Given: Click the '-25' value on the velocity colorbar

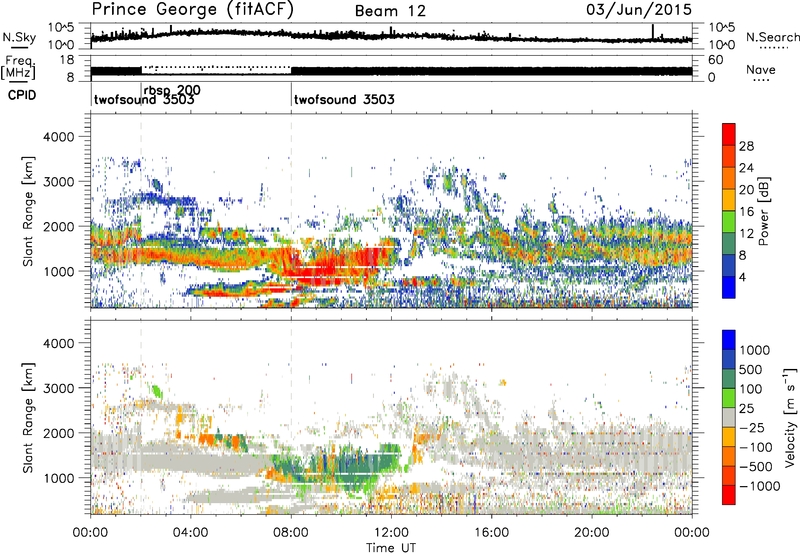Looking at the screenshot, I should click(x=751, y=427).
